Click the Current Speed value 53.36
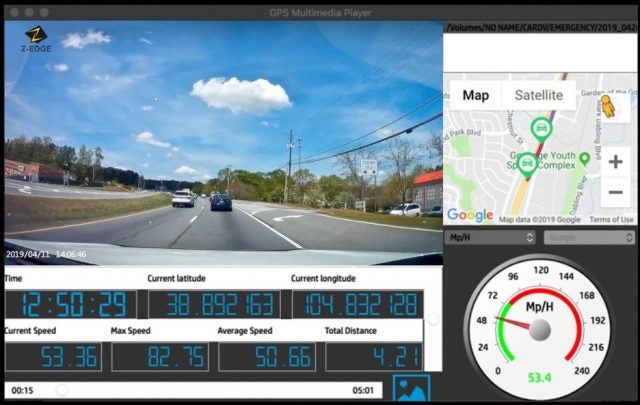The height and width of the screenshot is (405, 640). pyautogui.click(x=53, y=357)
